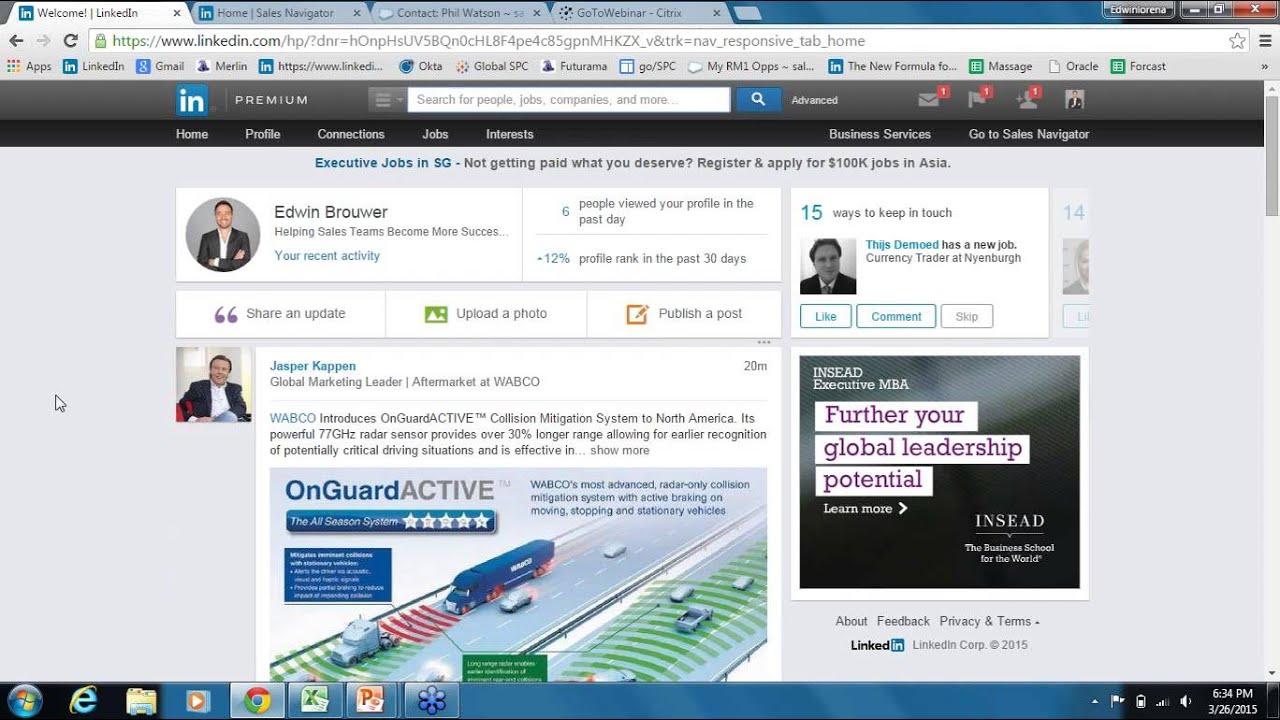
Task: Open Jasper Kappen profile link
Action: pos(313,366)
